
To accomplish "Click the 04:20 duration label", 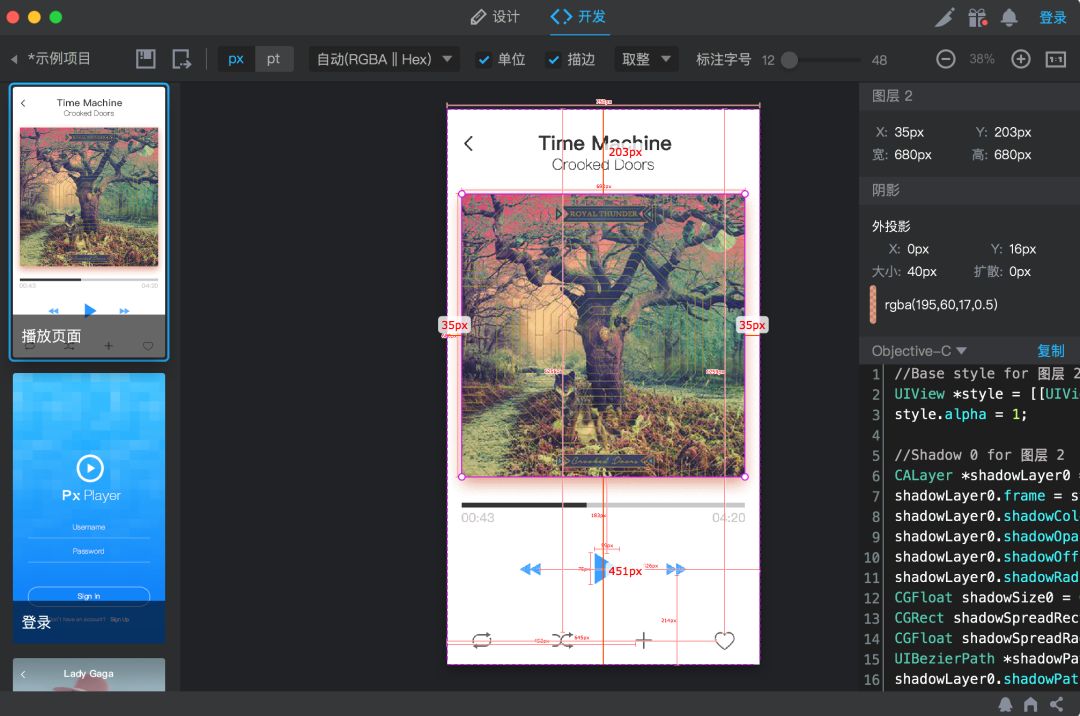I will [x=729, y=518].
